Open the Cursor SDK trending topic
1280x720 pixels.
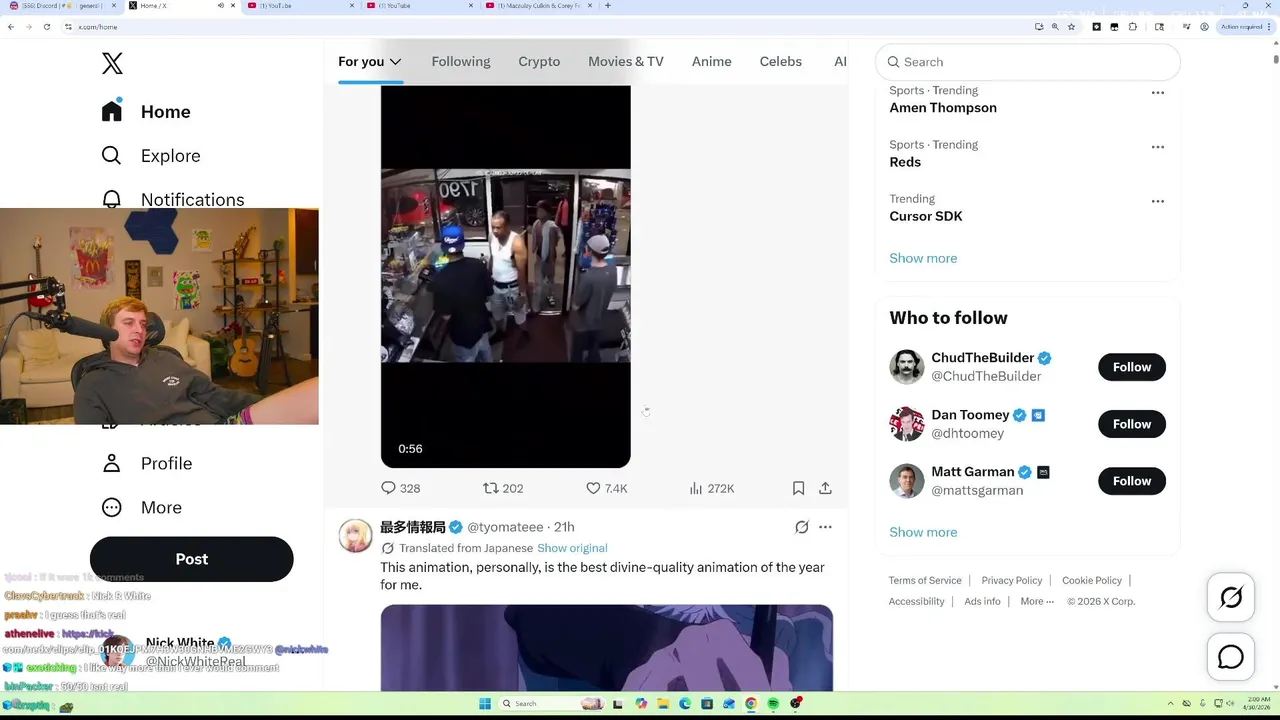click(x=926, y=216)
